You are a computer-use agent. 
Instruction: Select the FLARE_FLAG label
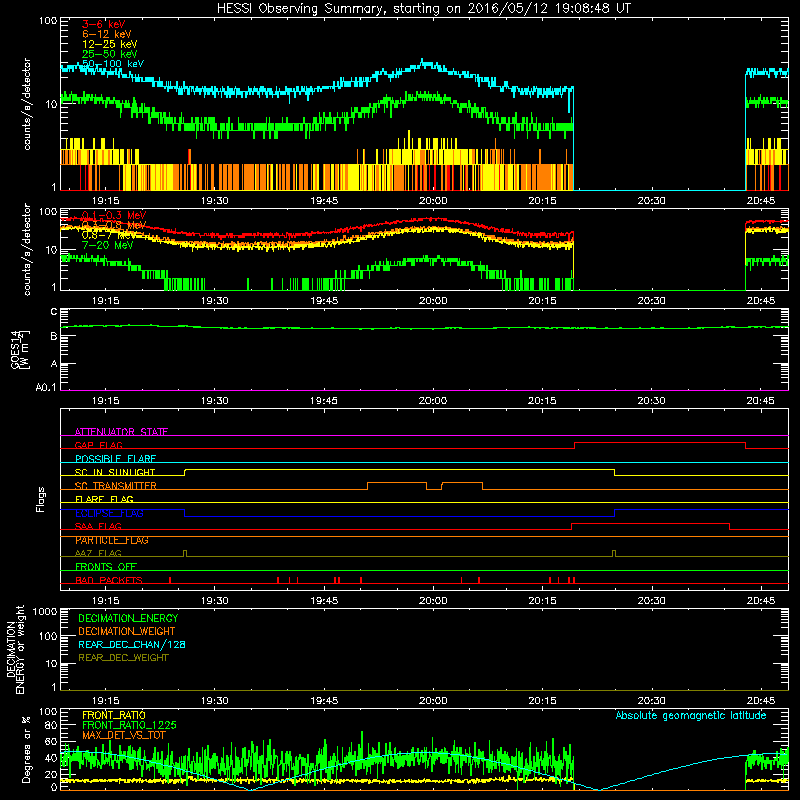[104, 499]
